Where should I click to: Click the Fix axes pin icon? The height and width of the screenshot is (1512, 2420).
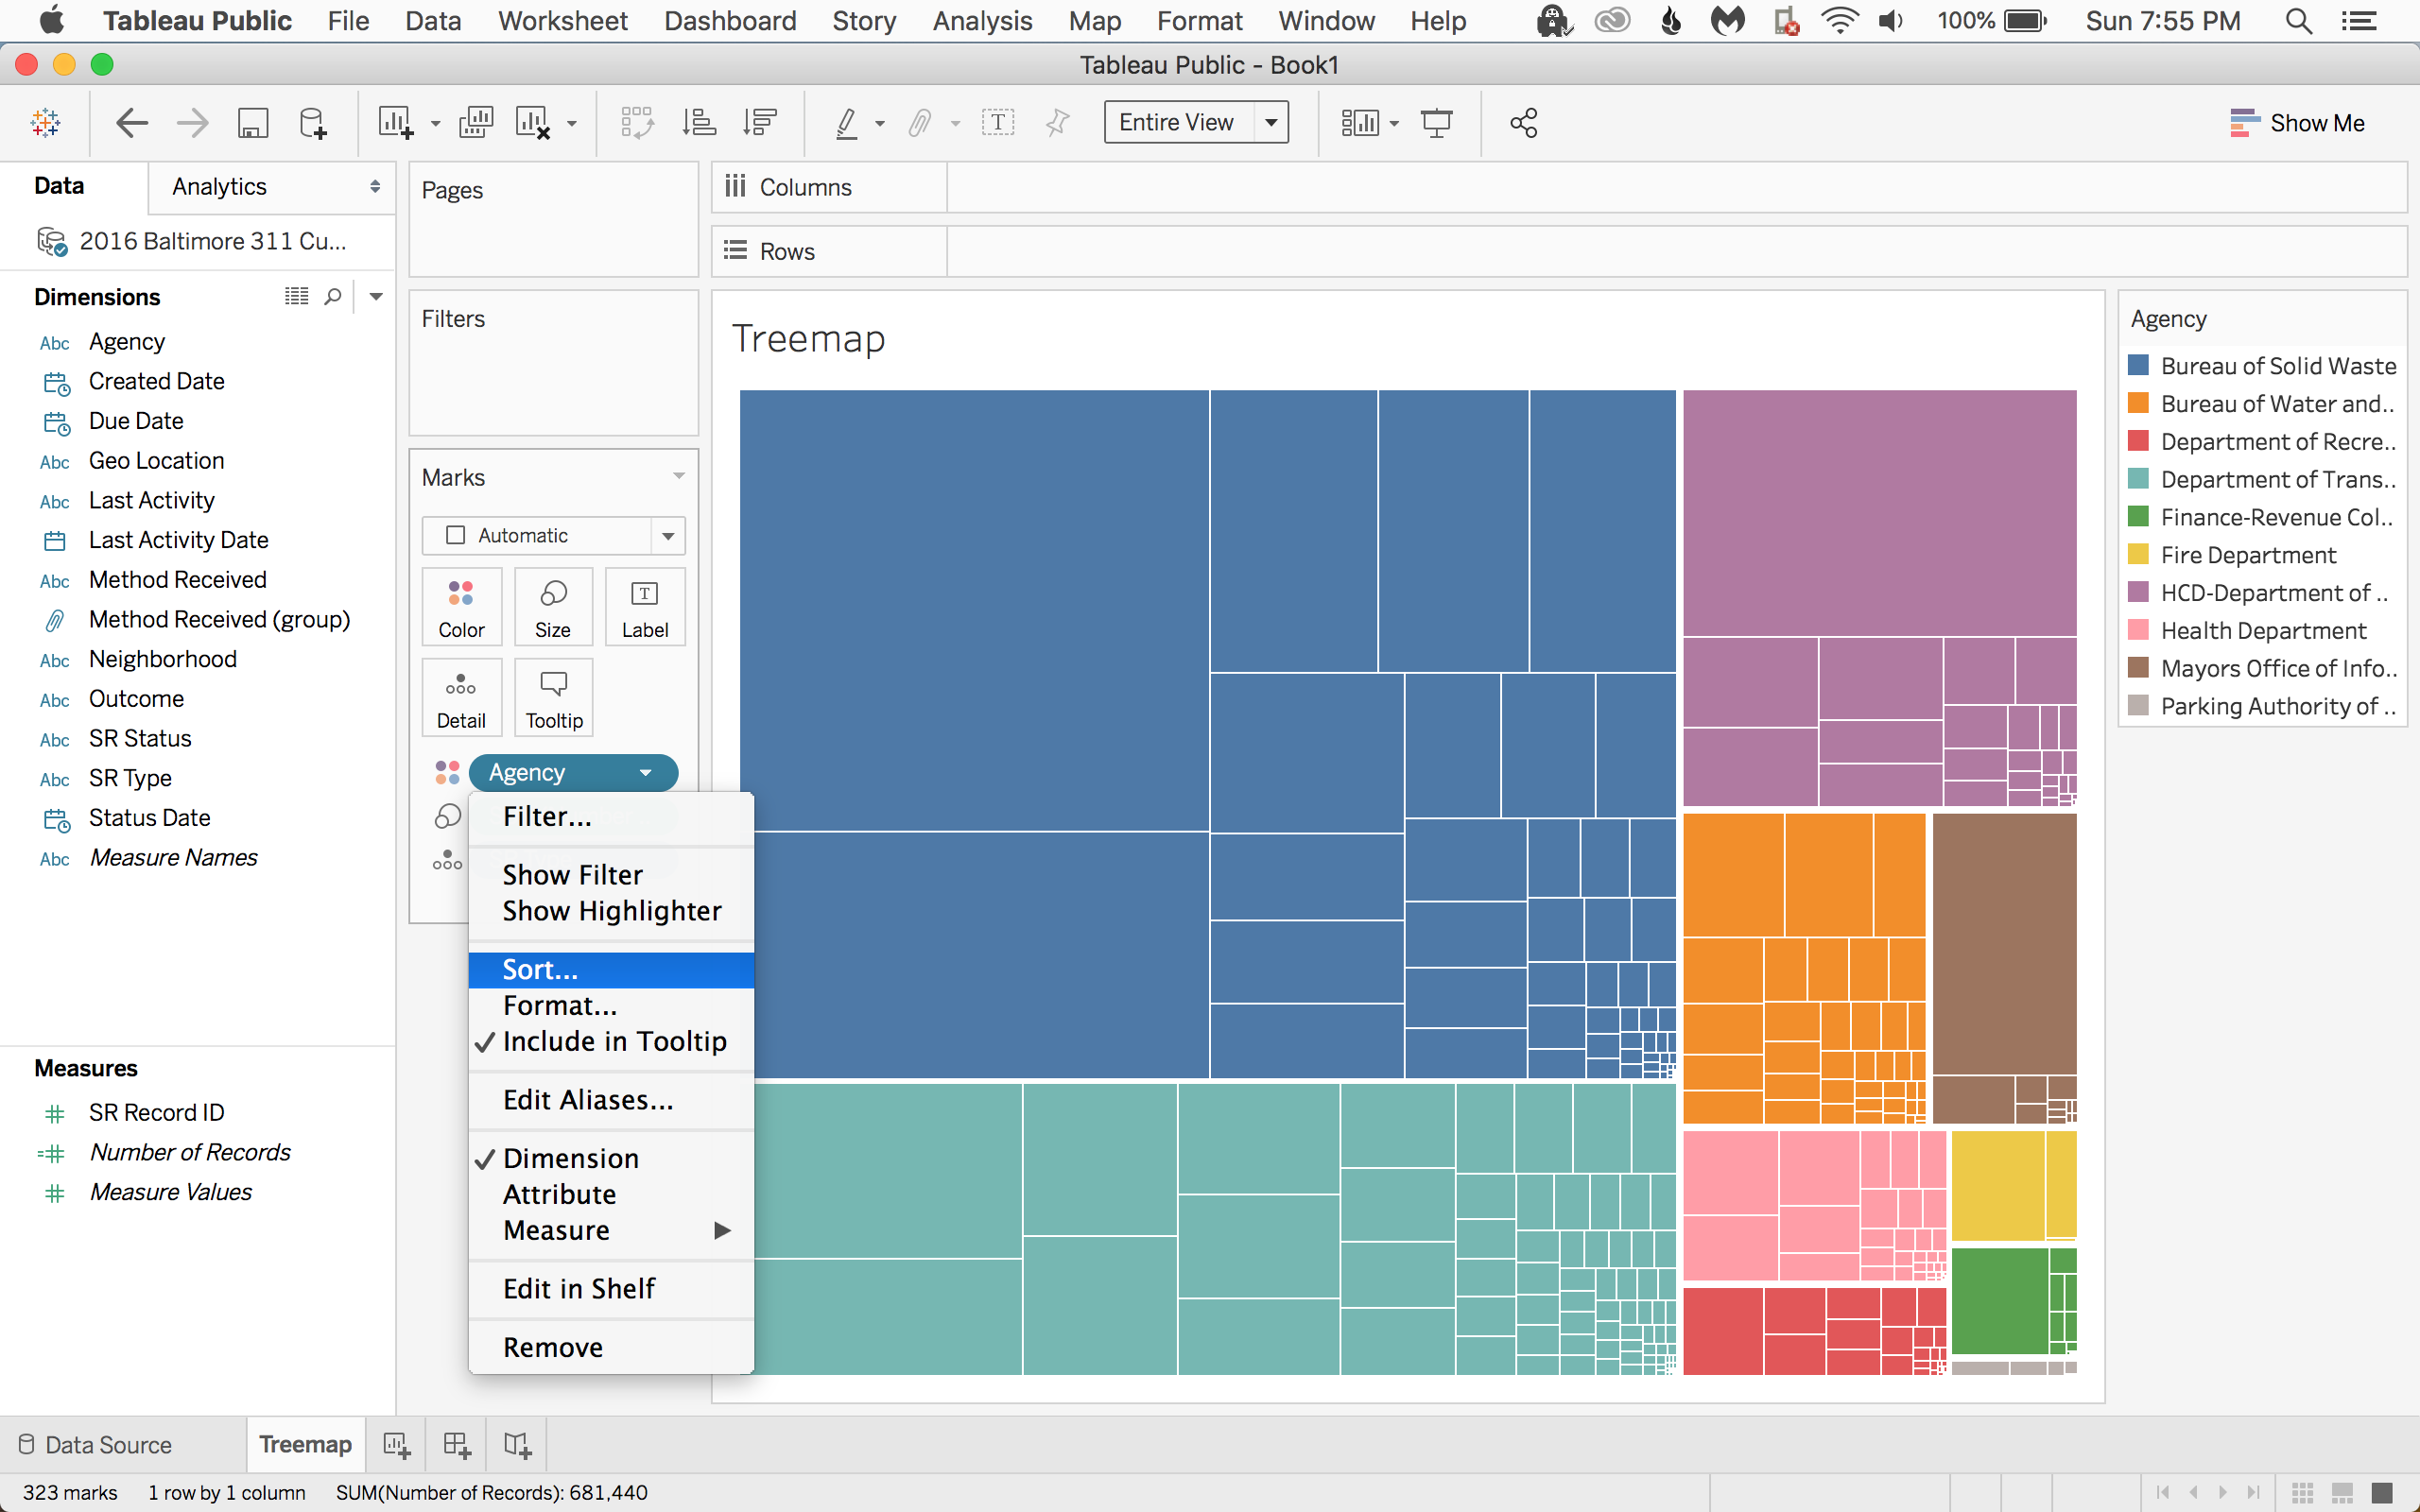tap(1057, 123)
